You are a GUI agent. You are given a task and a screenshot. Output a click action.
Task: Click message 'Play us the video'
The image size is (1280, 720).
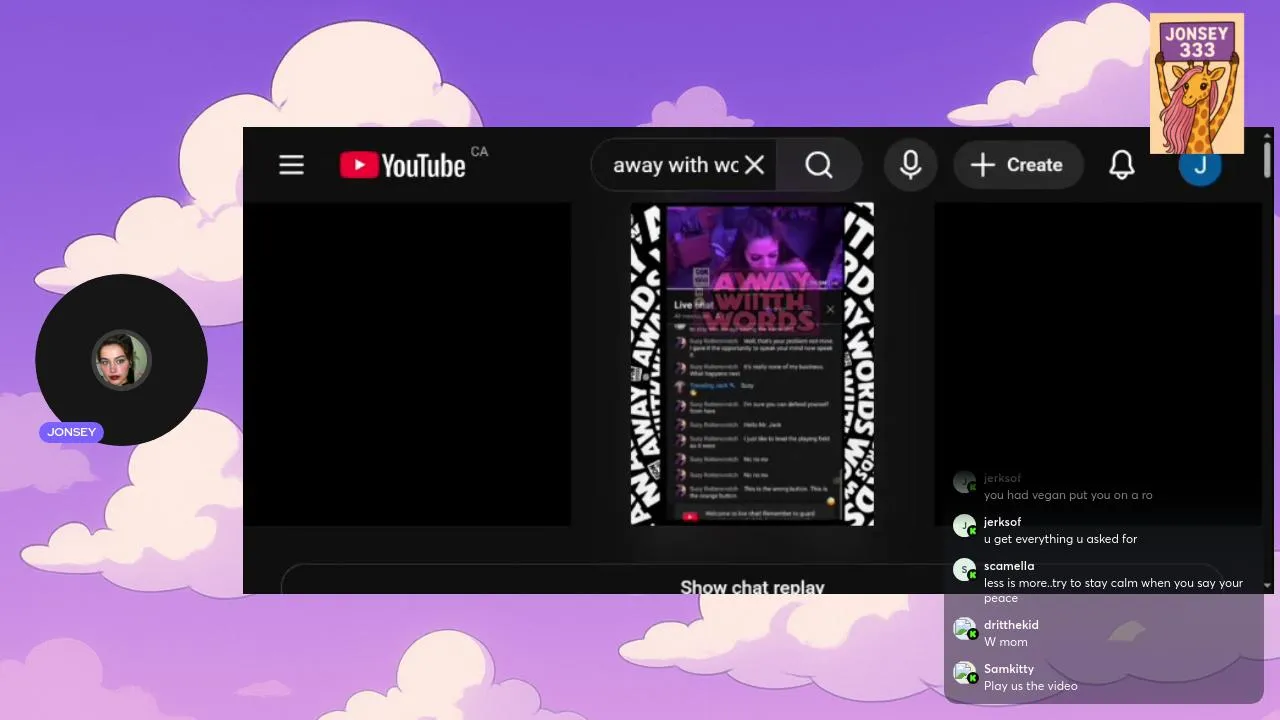point(1031,686)
